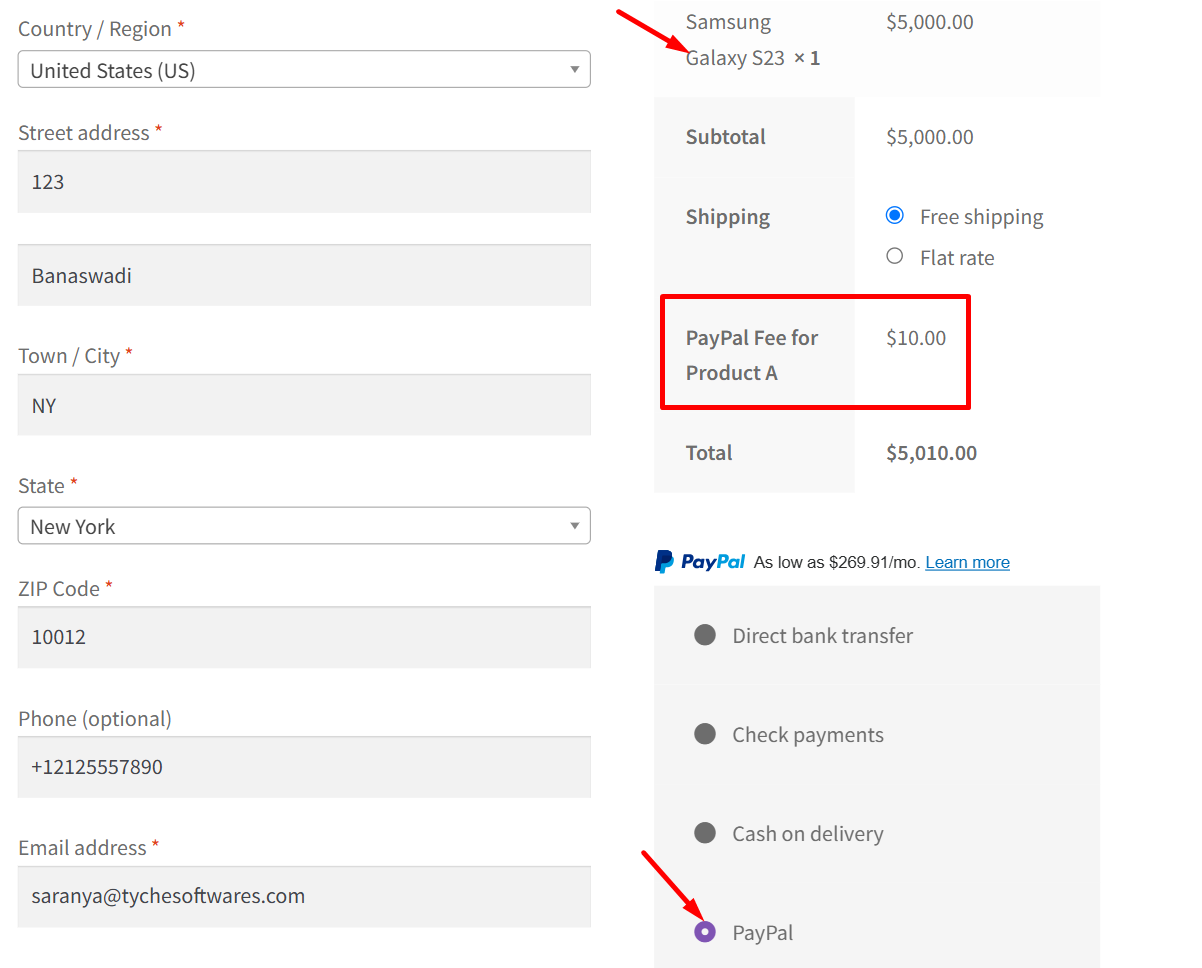
Task: Choose Flat rate shipping
Action: [895, 257]
